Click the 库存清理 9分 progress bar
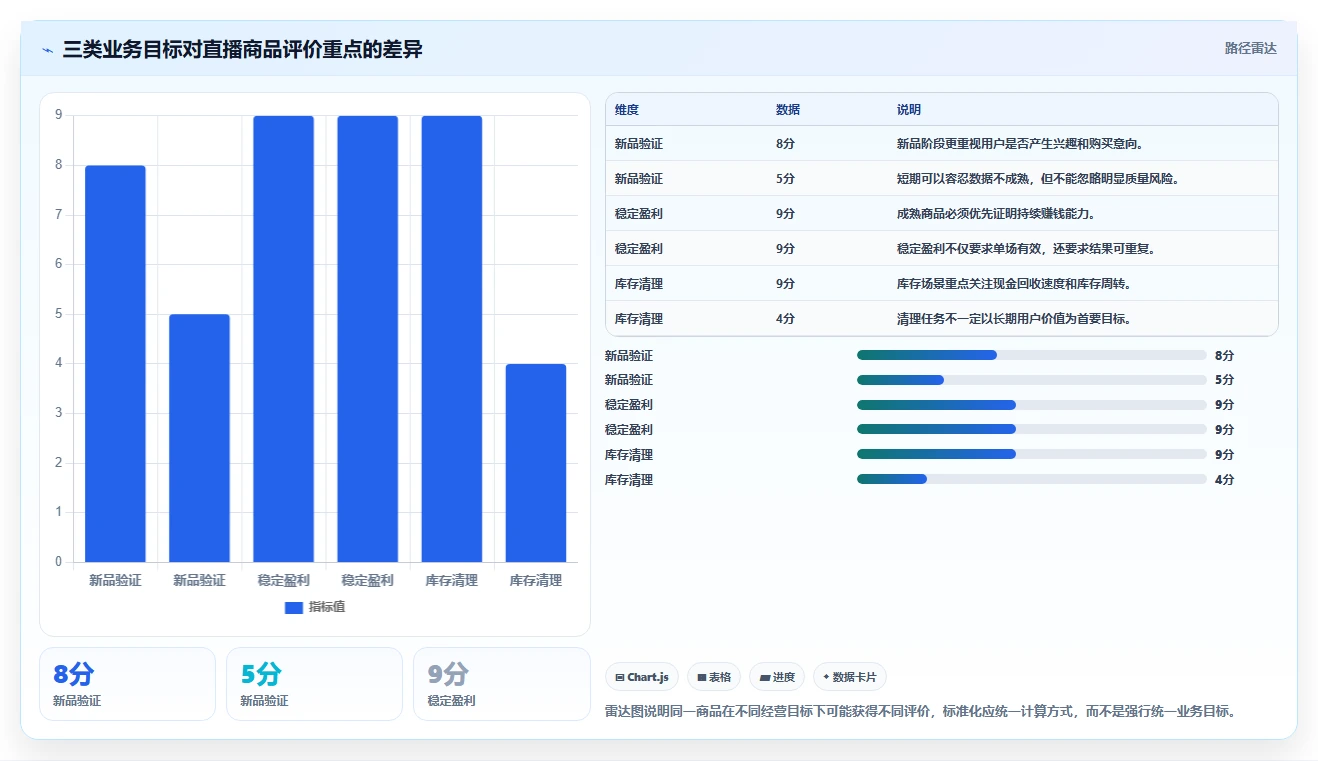 (1031, 454)
